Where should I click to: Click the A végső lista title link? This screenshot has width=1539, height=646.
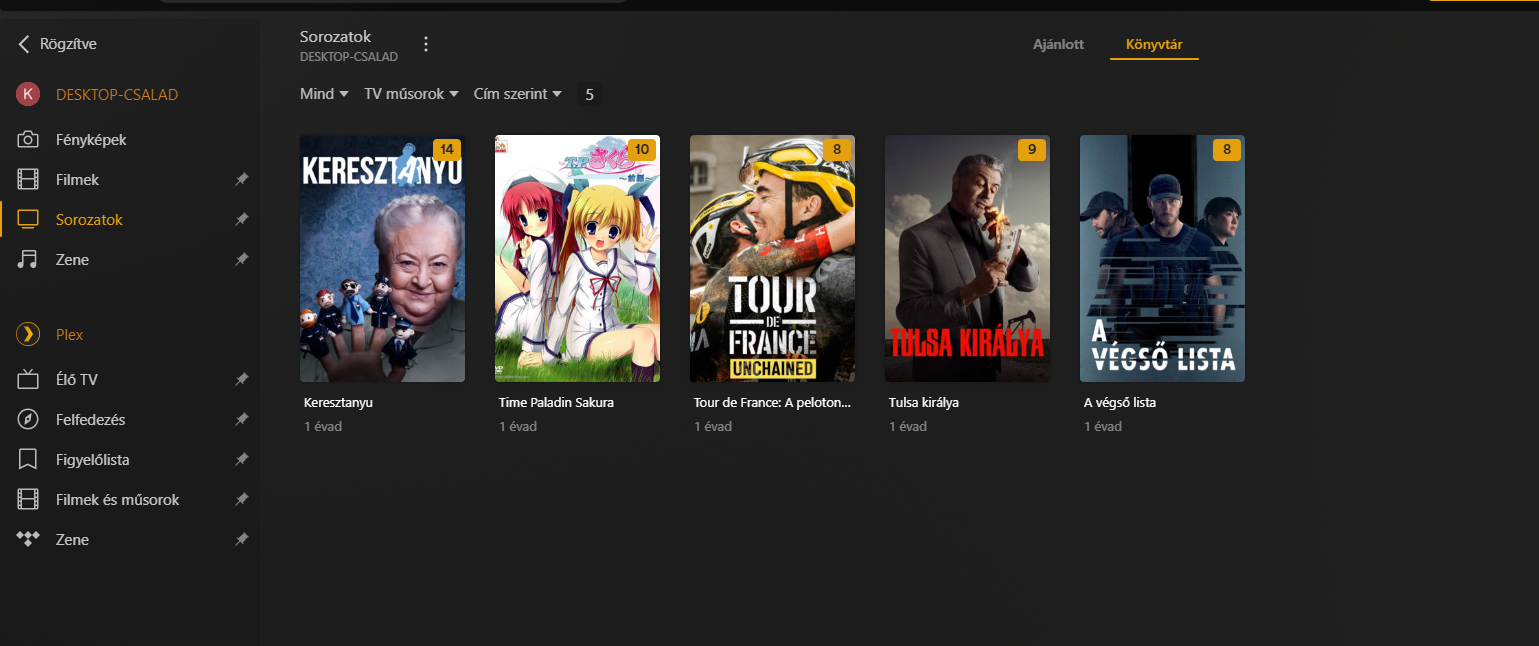pos(1120,403)
